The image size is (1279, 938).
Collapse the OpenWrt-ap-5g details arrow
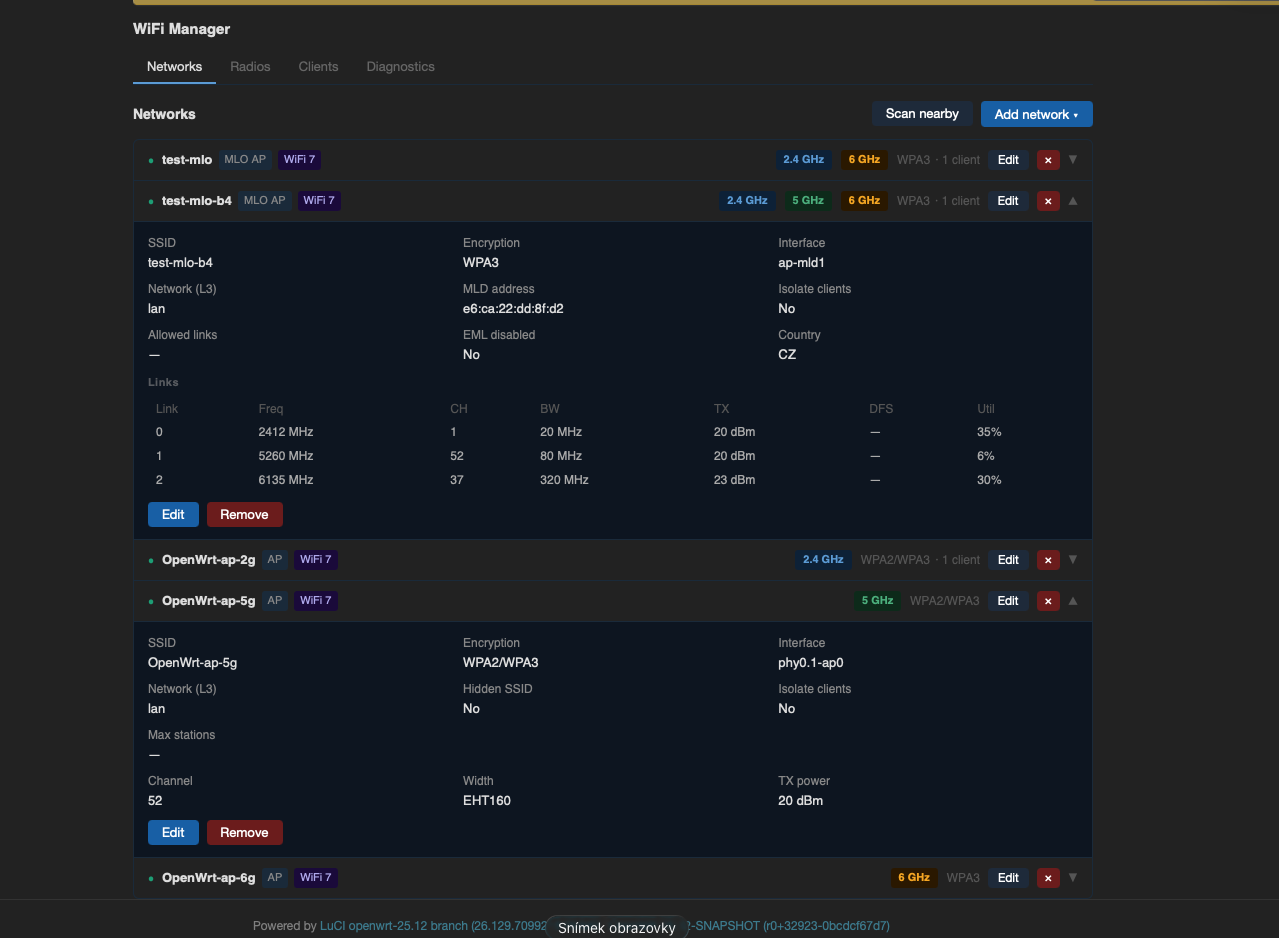click(1073, 600)
